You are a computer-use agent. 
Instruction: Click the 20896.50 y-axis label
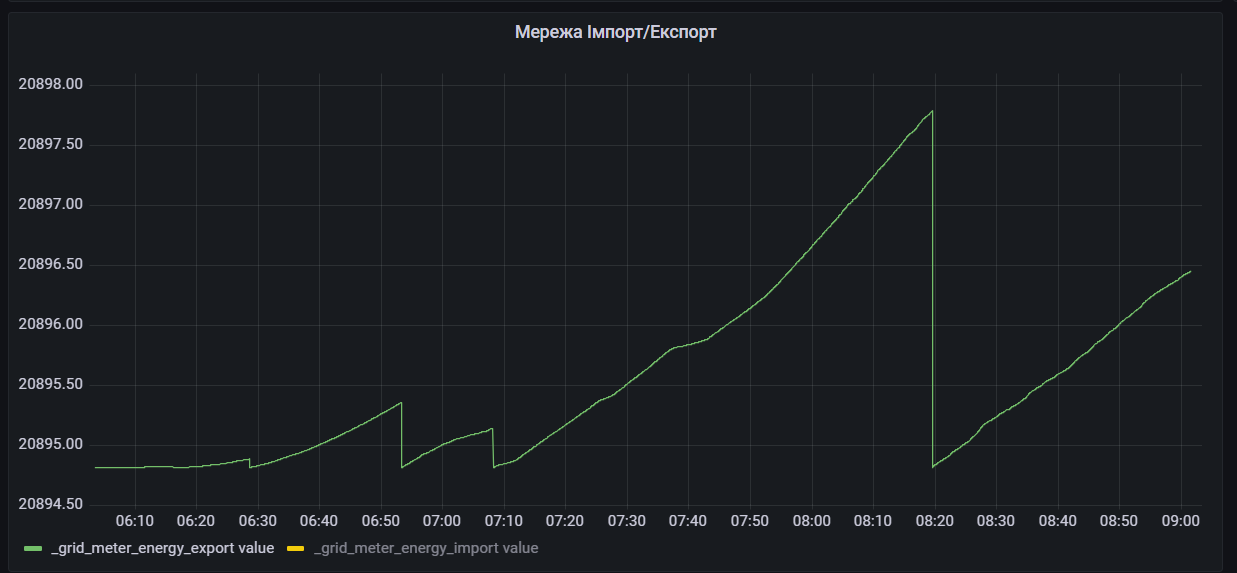point(50,265)
